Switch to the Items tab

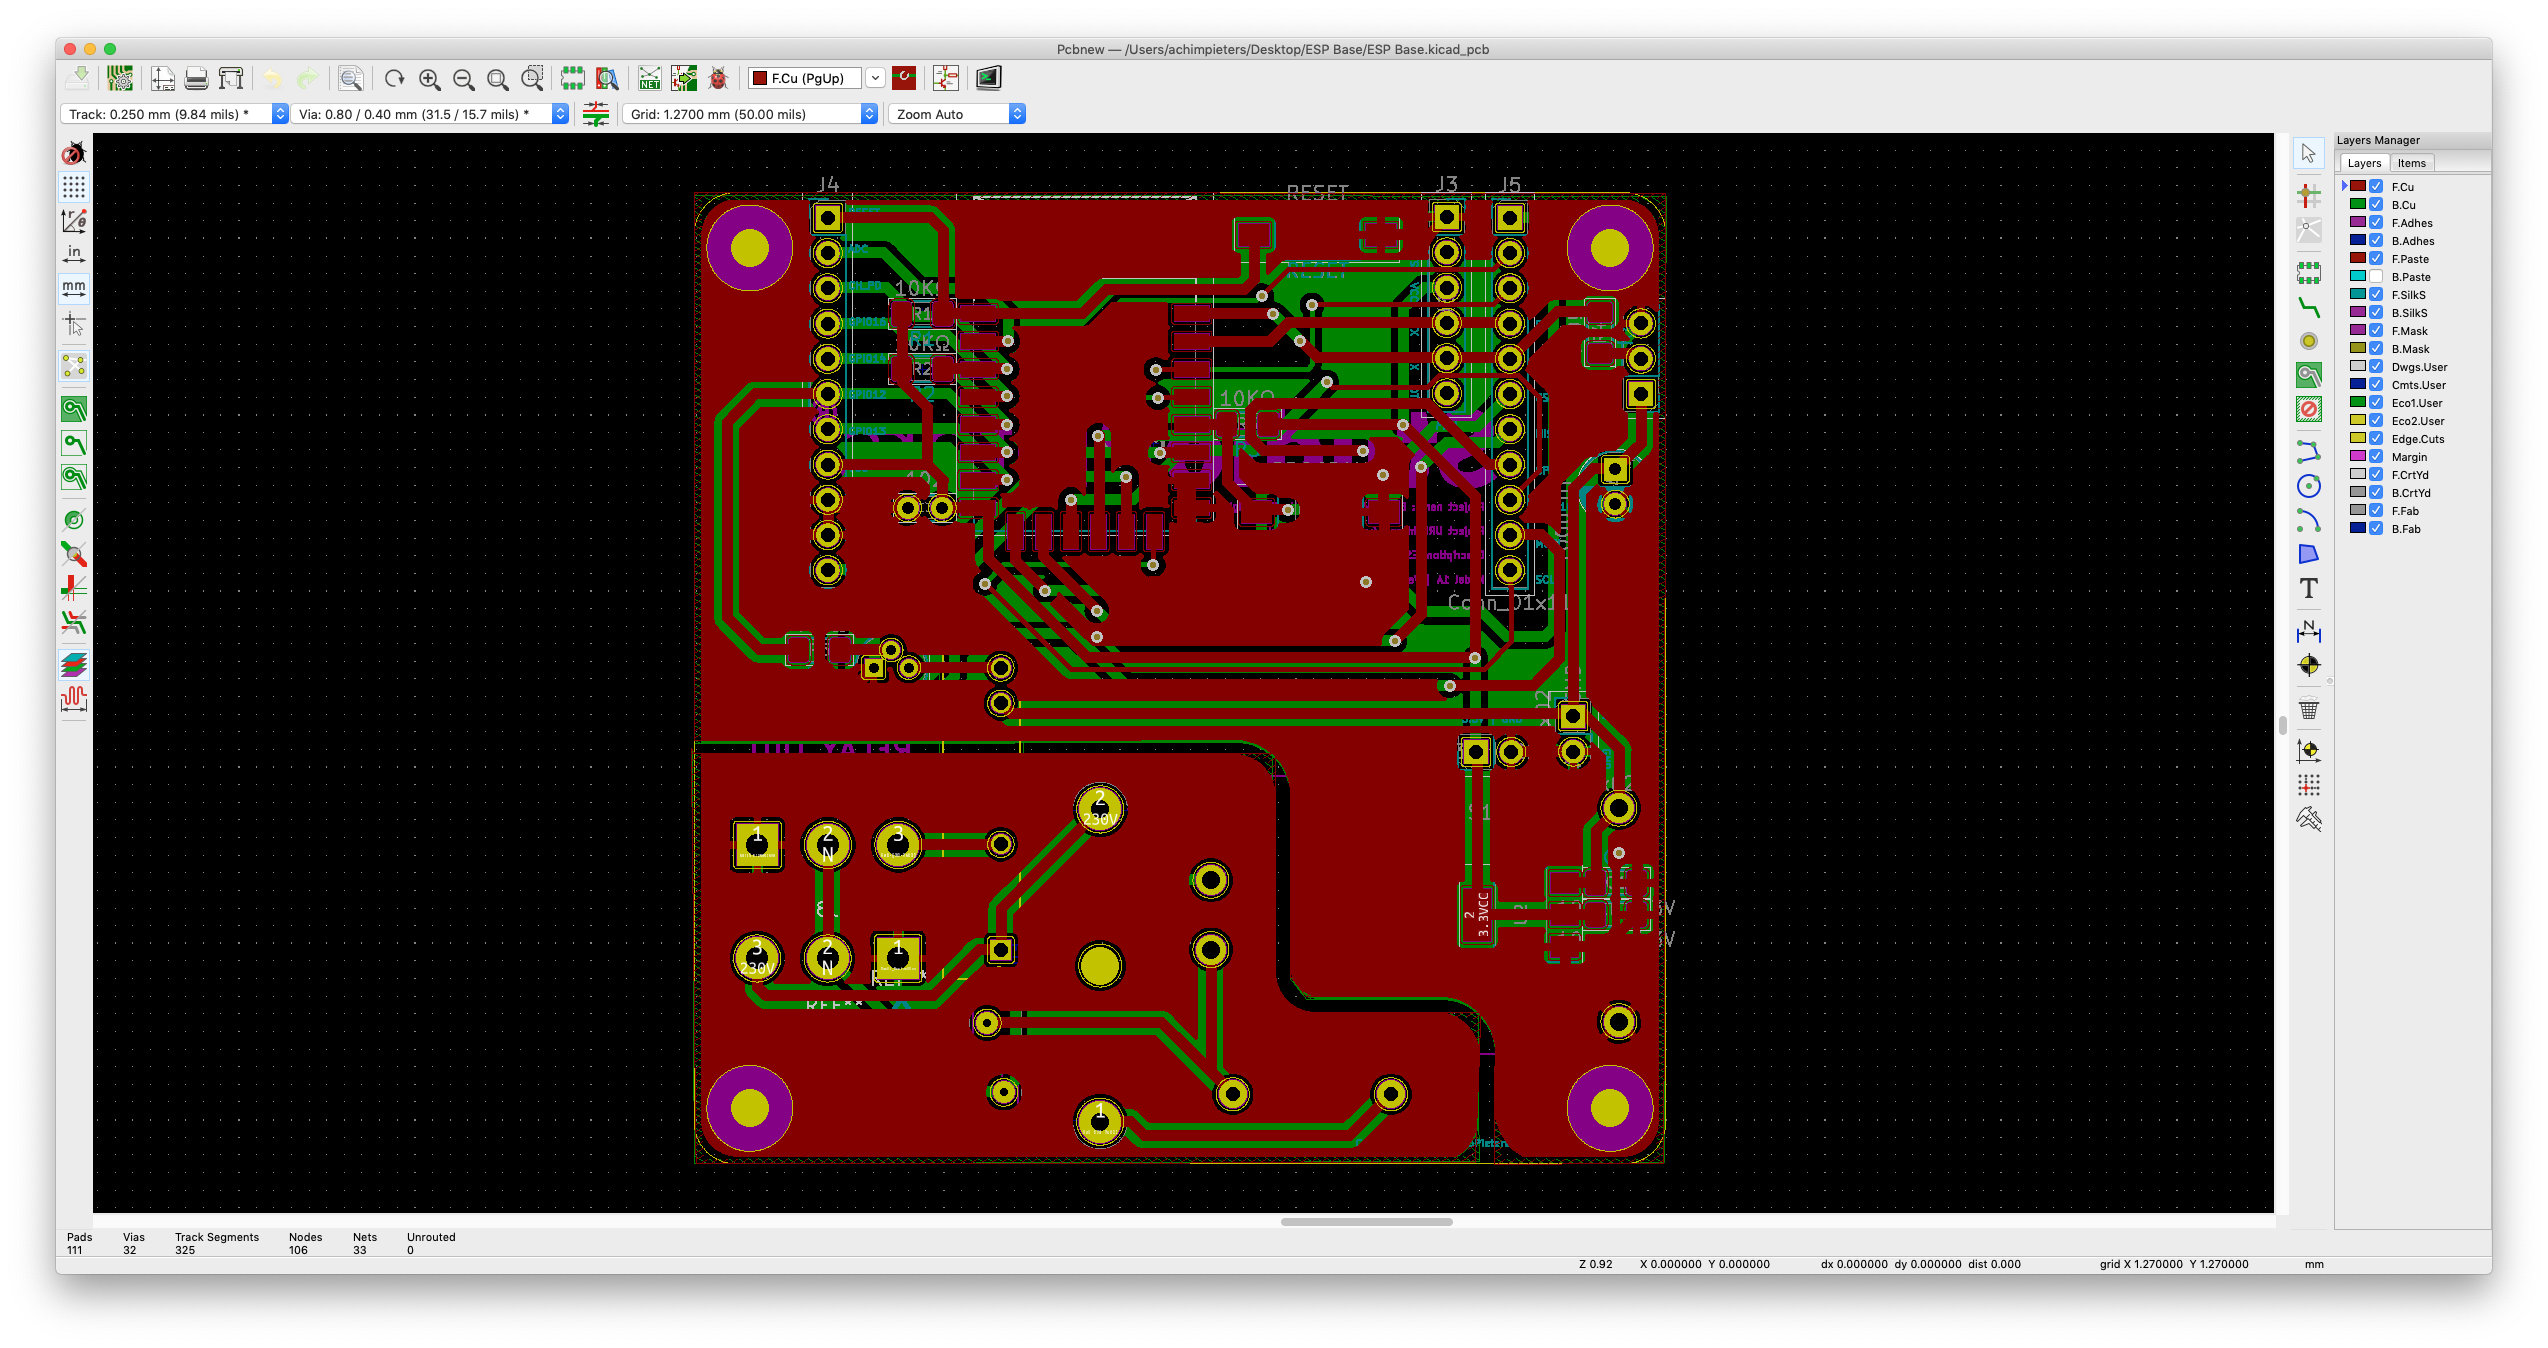(2411, 163)
